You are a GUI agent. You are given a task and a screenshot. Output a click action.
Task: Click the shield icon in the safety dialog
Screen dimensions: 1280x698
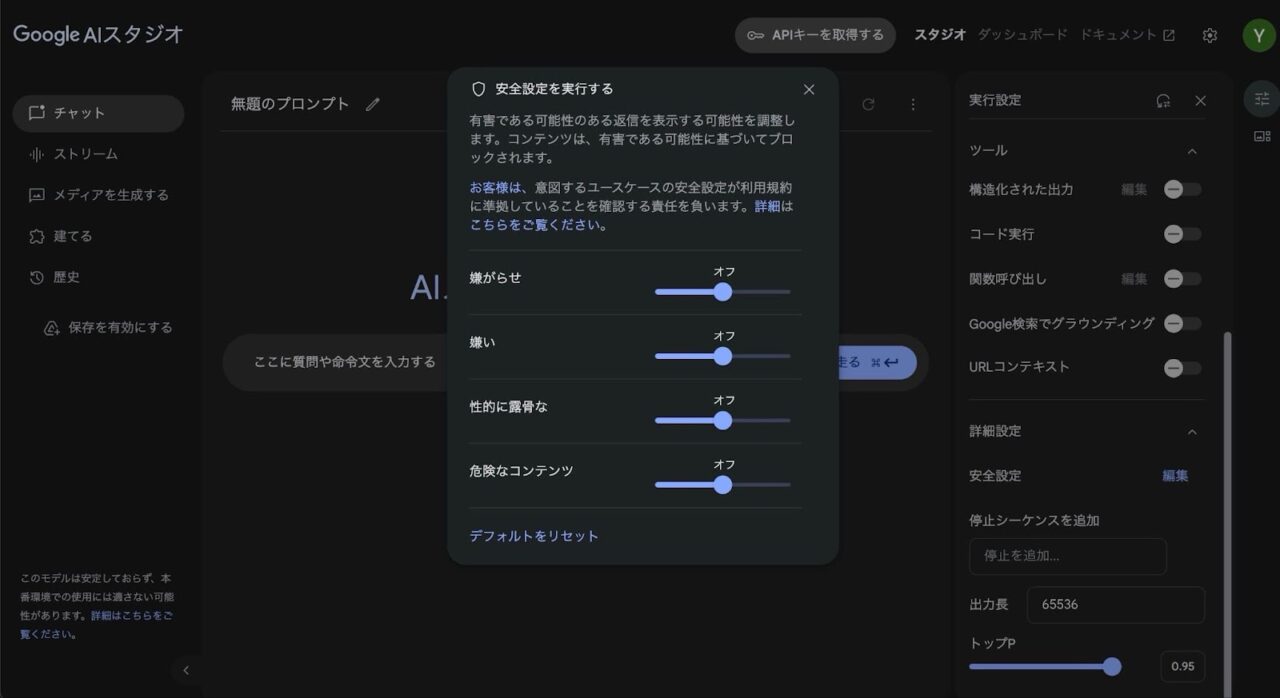478,89
